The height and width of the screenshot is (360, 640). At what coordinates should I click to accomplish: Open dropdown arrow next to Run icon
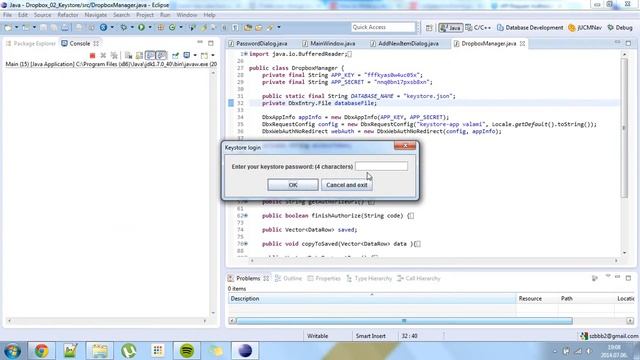click(x=150, y=27)
